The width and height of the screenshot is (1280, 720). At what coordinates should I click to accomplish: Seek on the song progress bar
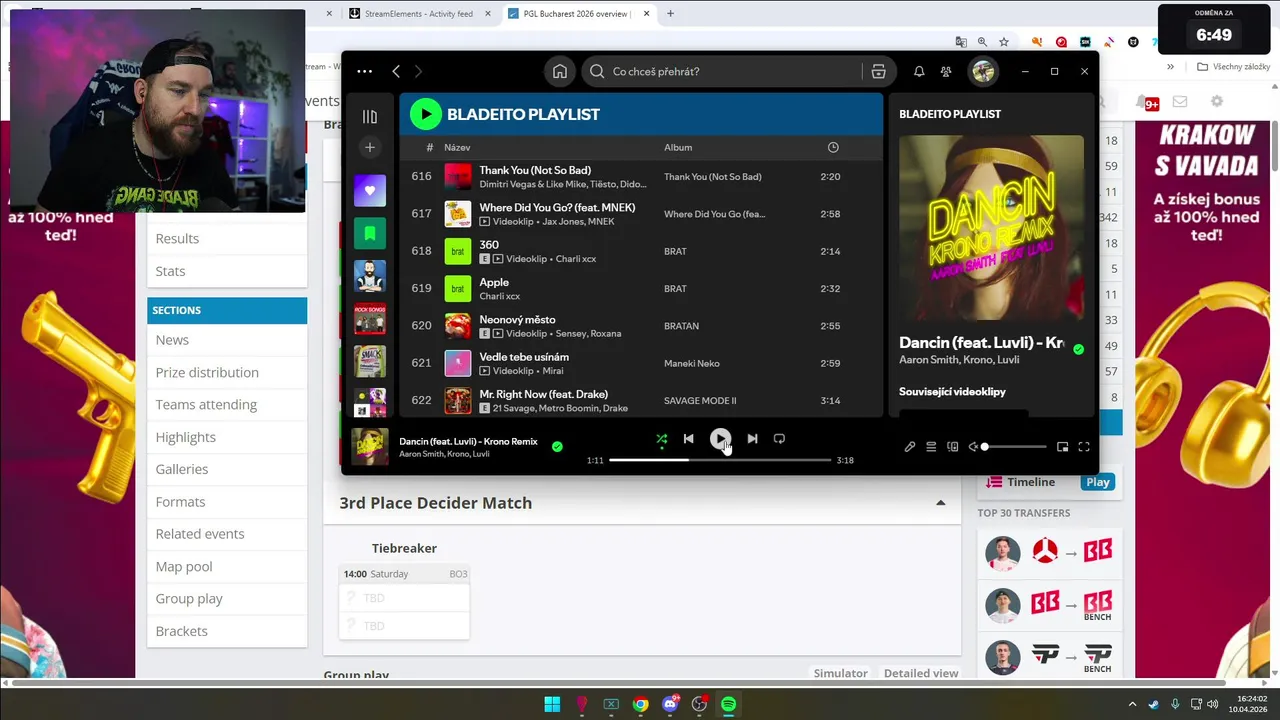point(720,460)
